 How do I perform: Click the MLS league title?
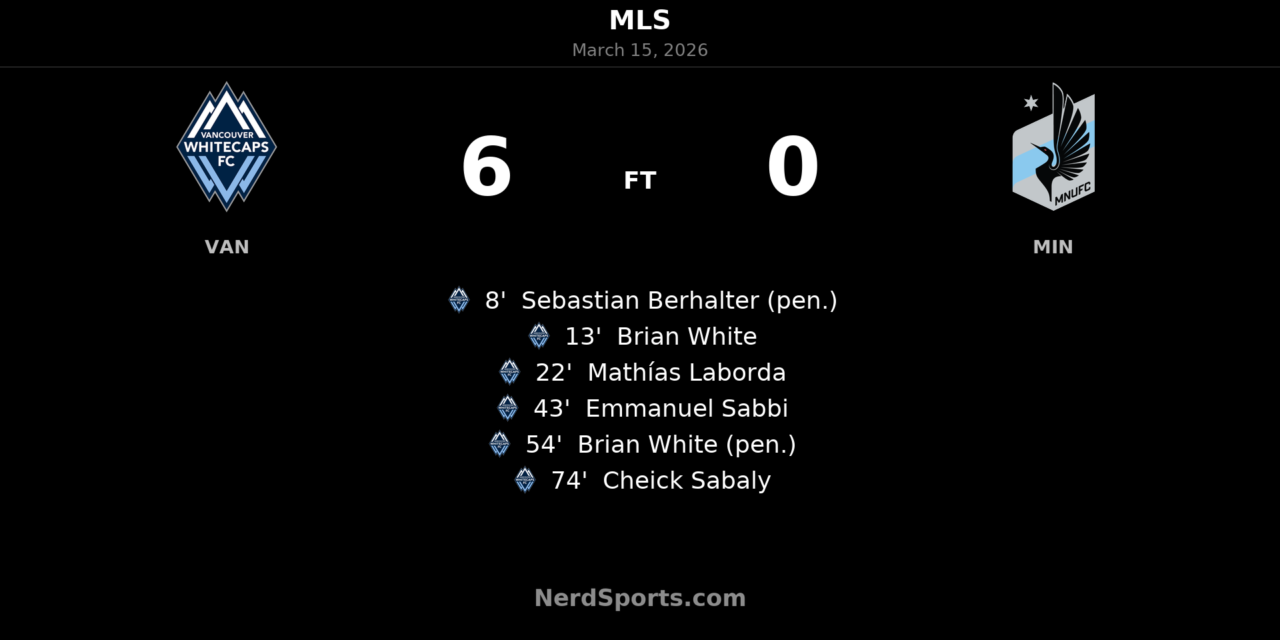[640, 20]
